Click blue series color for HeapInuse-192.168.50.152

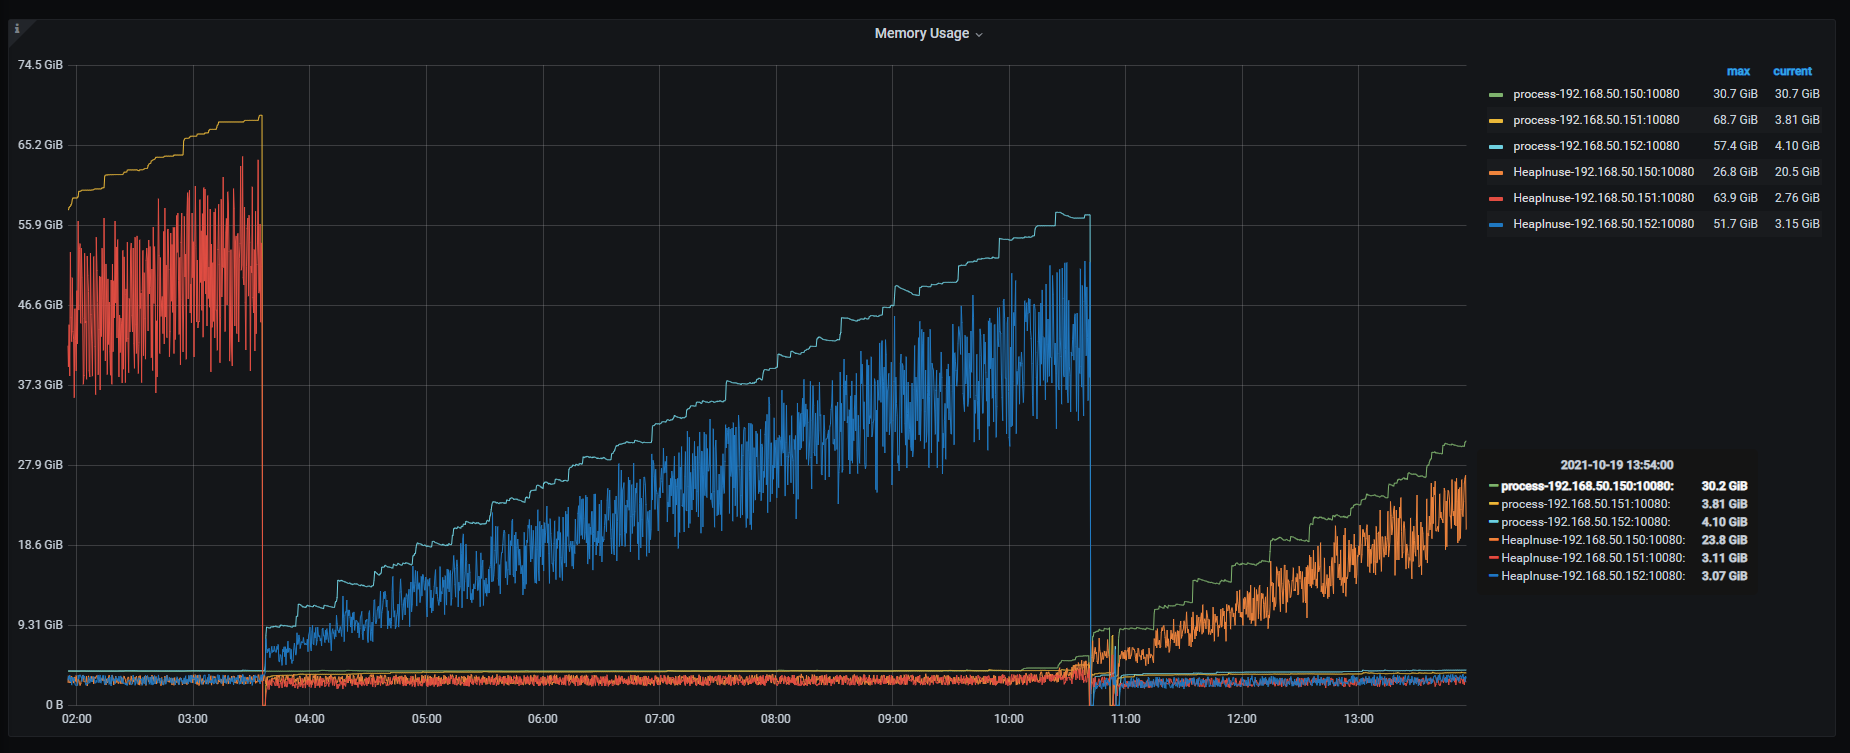tap(1496, 225)
